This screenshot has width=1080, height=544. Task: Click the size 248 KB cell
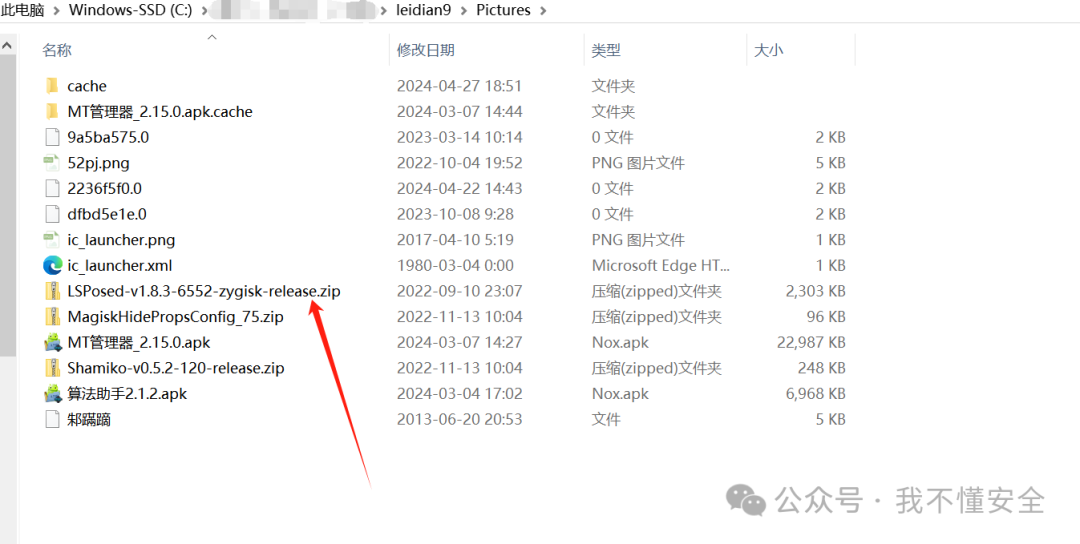[824, 368]
